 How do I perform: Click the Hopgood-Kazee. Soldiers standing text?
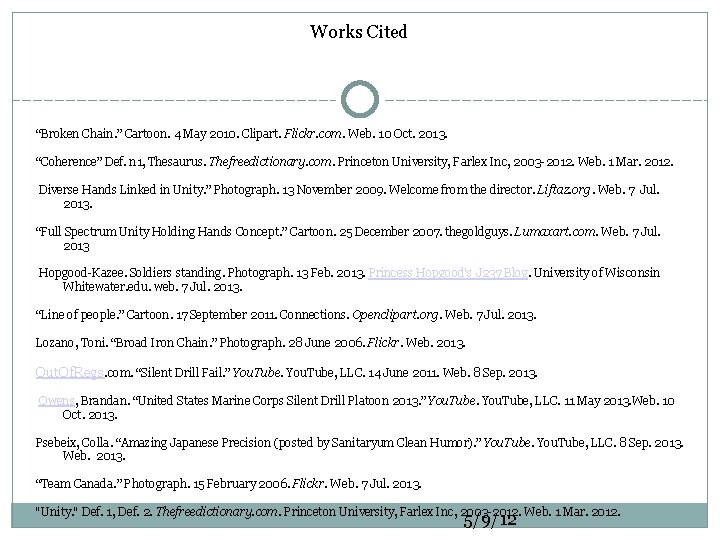click(x=130, y=273)
